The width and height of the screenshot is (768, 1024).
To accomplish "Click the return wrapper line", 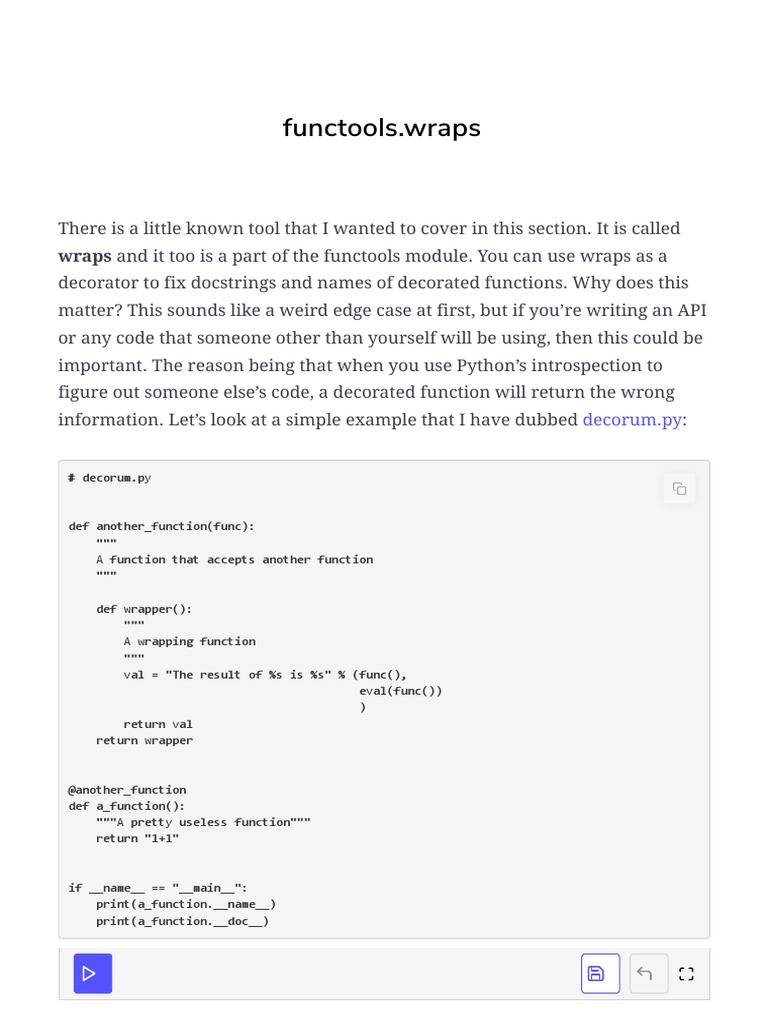I will click(x=144, y=740).
